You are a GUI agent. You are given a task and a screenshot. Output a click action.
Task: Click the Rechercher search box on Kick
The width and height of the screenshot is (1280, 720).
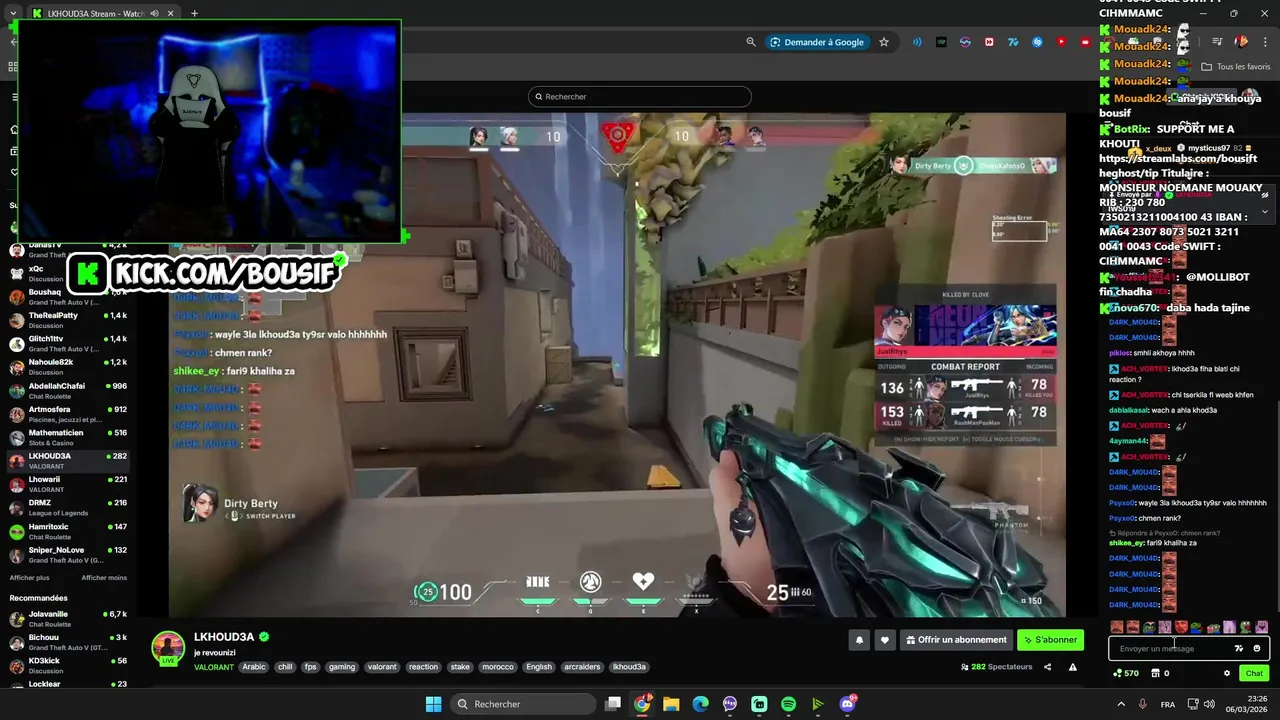(x=640, y=96)
